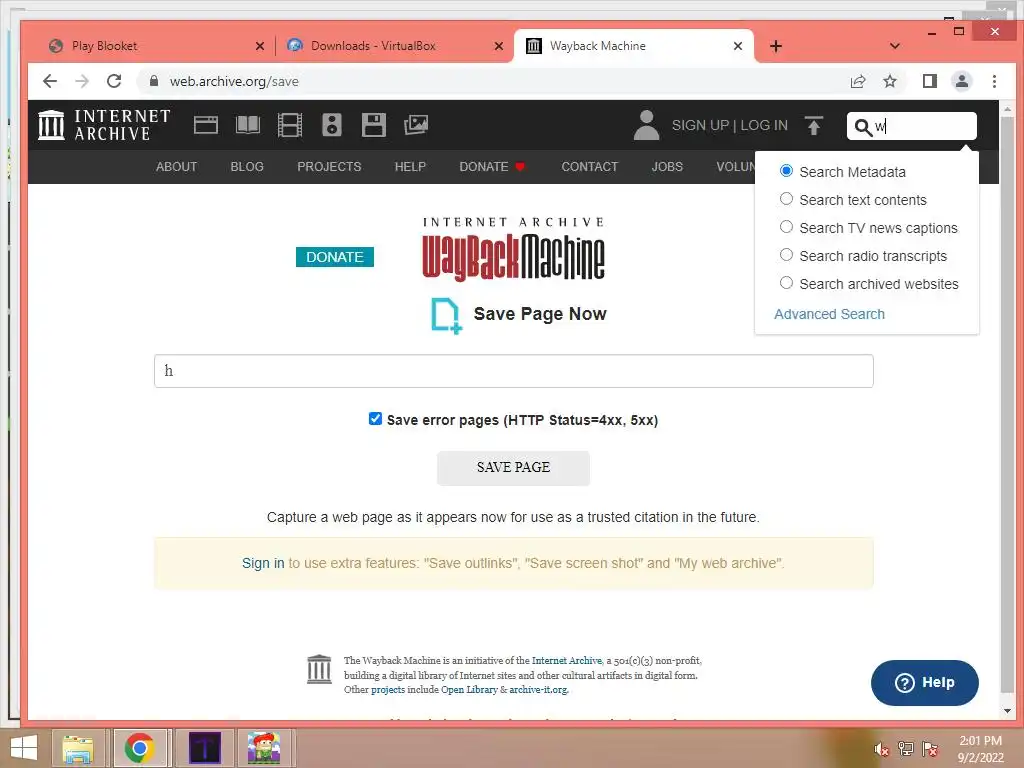This screenshot has height=768, width=1024.
Task: Click the Save Page Now document icon
Action: [x=447, y=315]
